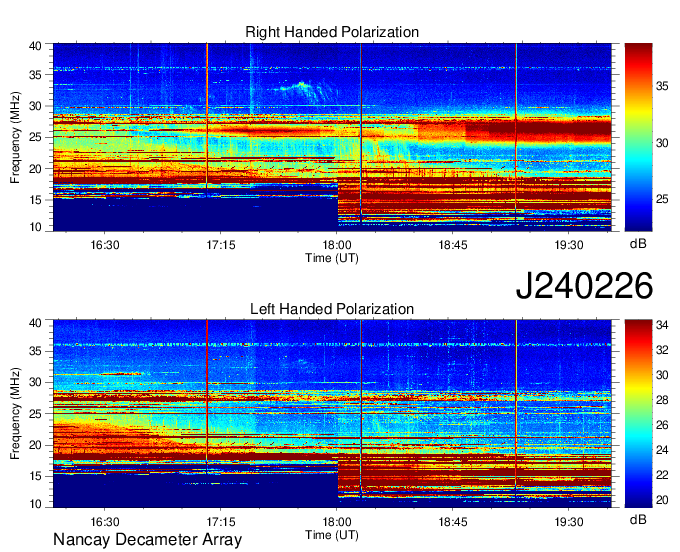Viewport: 680px width, 552px height.
Task: Click the 40 MHz tick of Left Handed plot
Action: coord(35,323)
